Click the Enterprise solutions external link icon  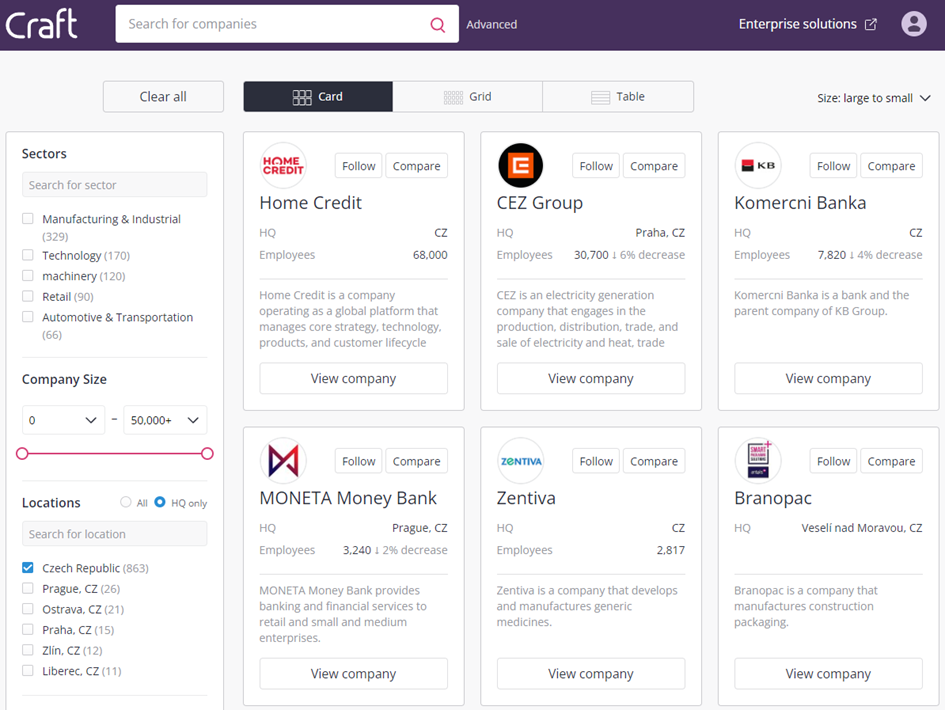tap(871, 24)
